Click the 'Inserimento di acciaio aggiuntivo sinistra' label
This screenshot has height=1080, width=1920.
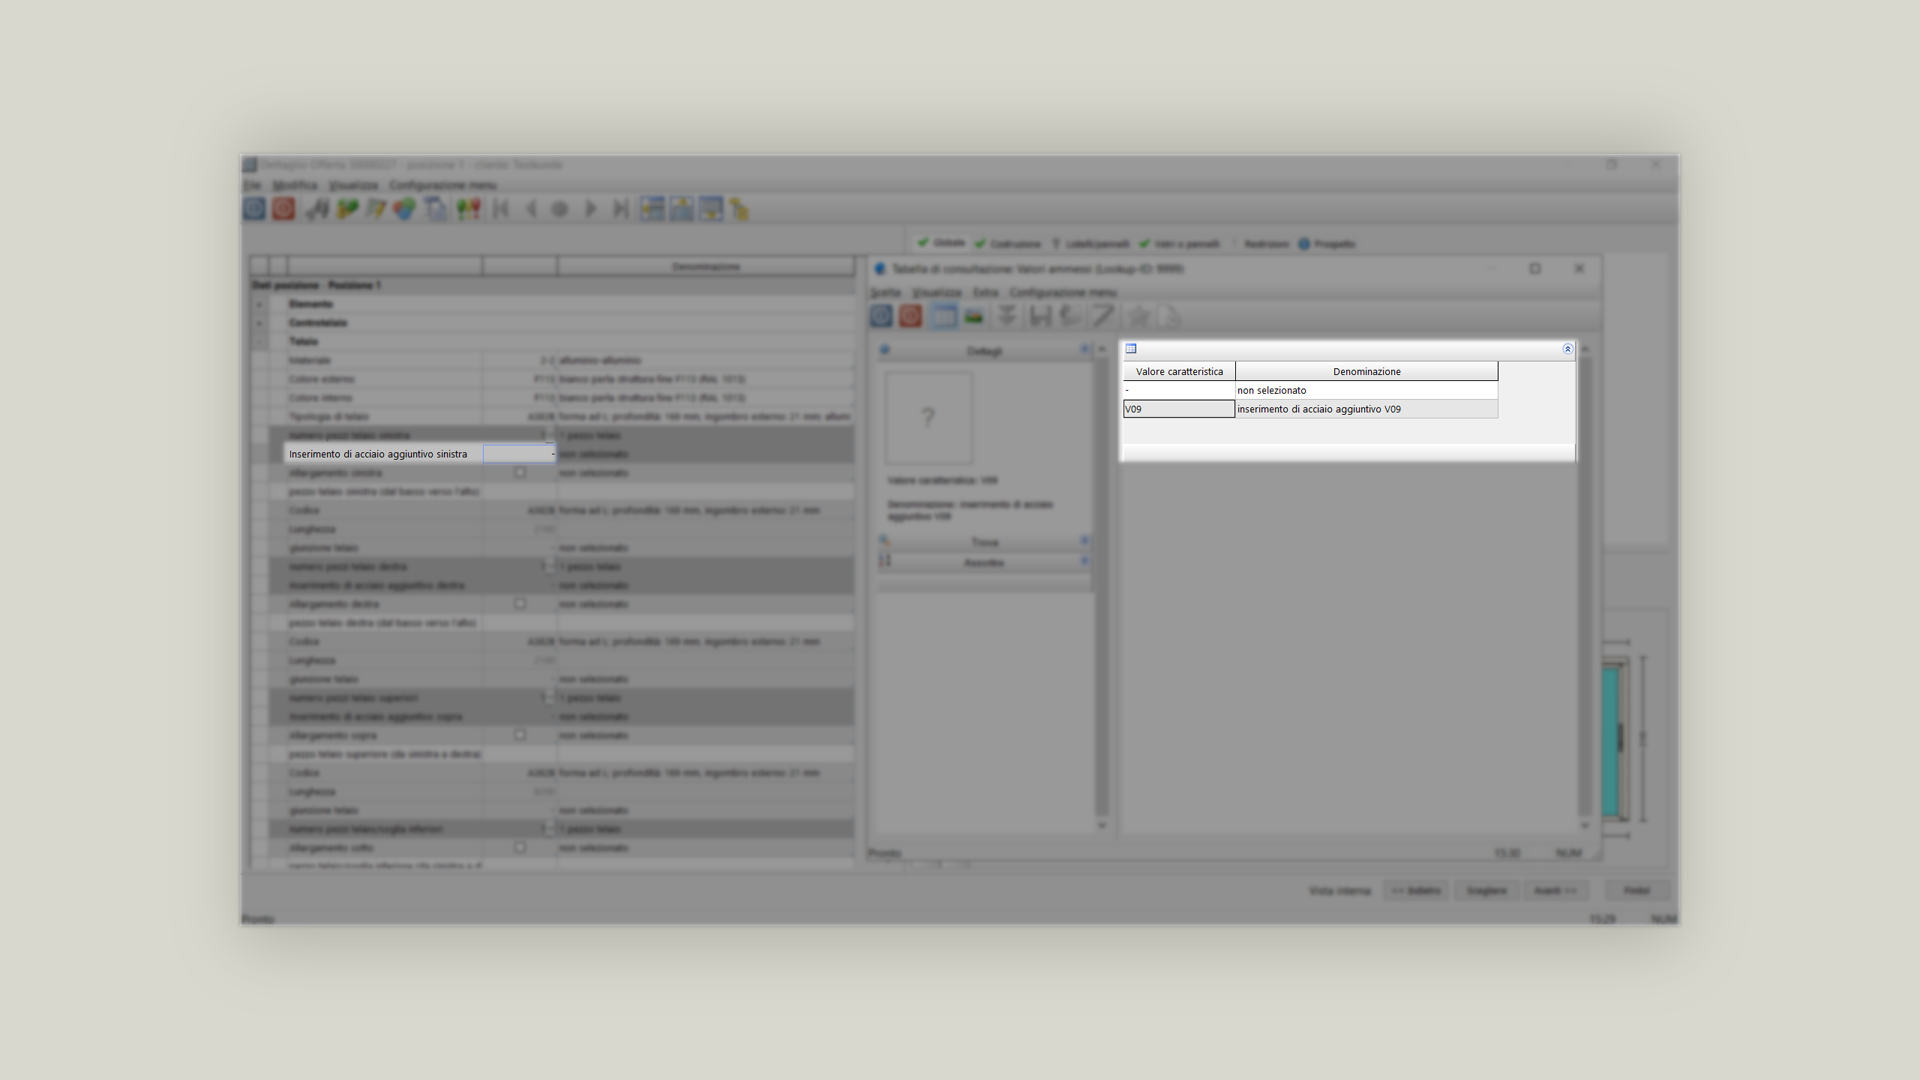[x=378, y=454]
